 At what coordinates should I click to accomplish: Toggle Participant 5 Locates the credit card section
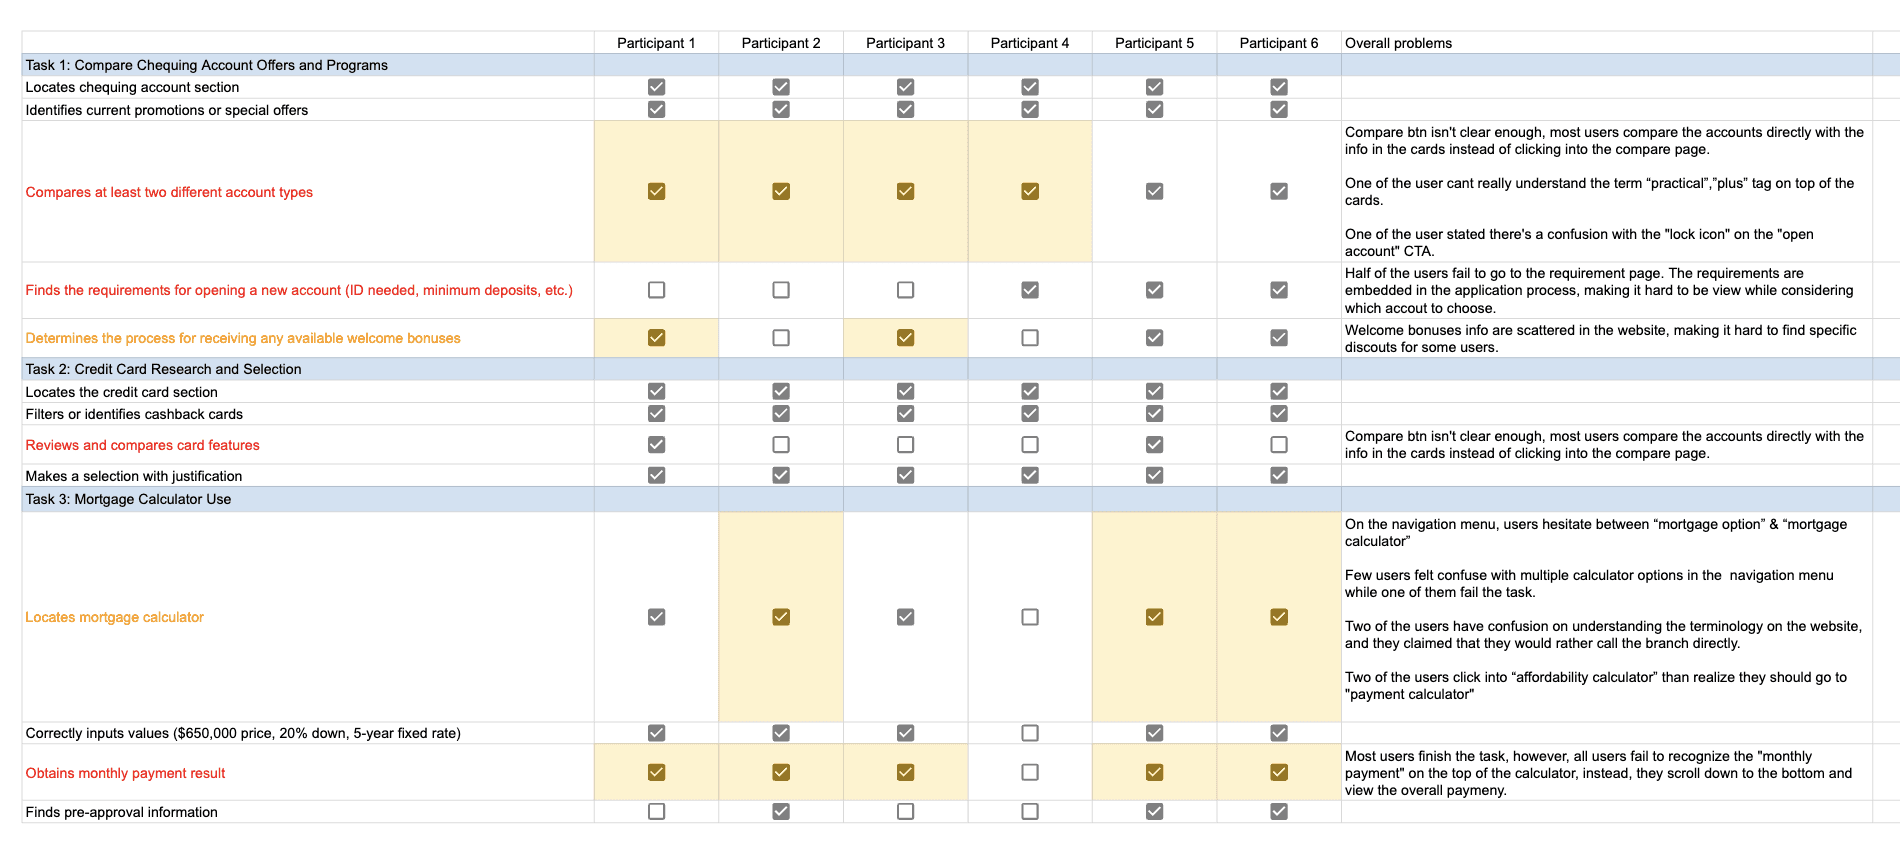[x=1154, y=391]
